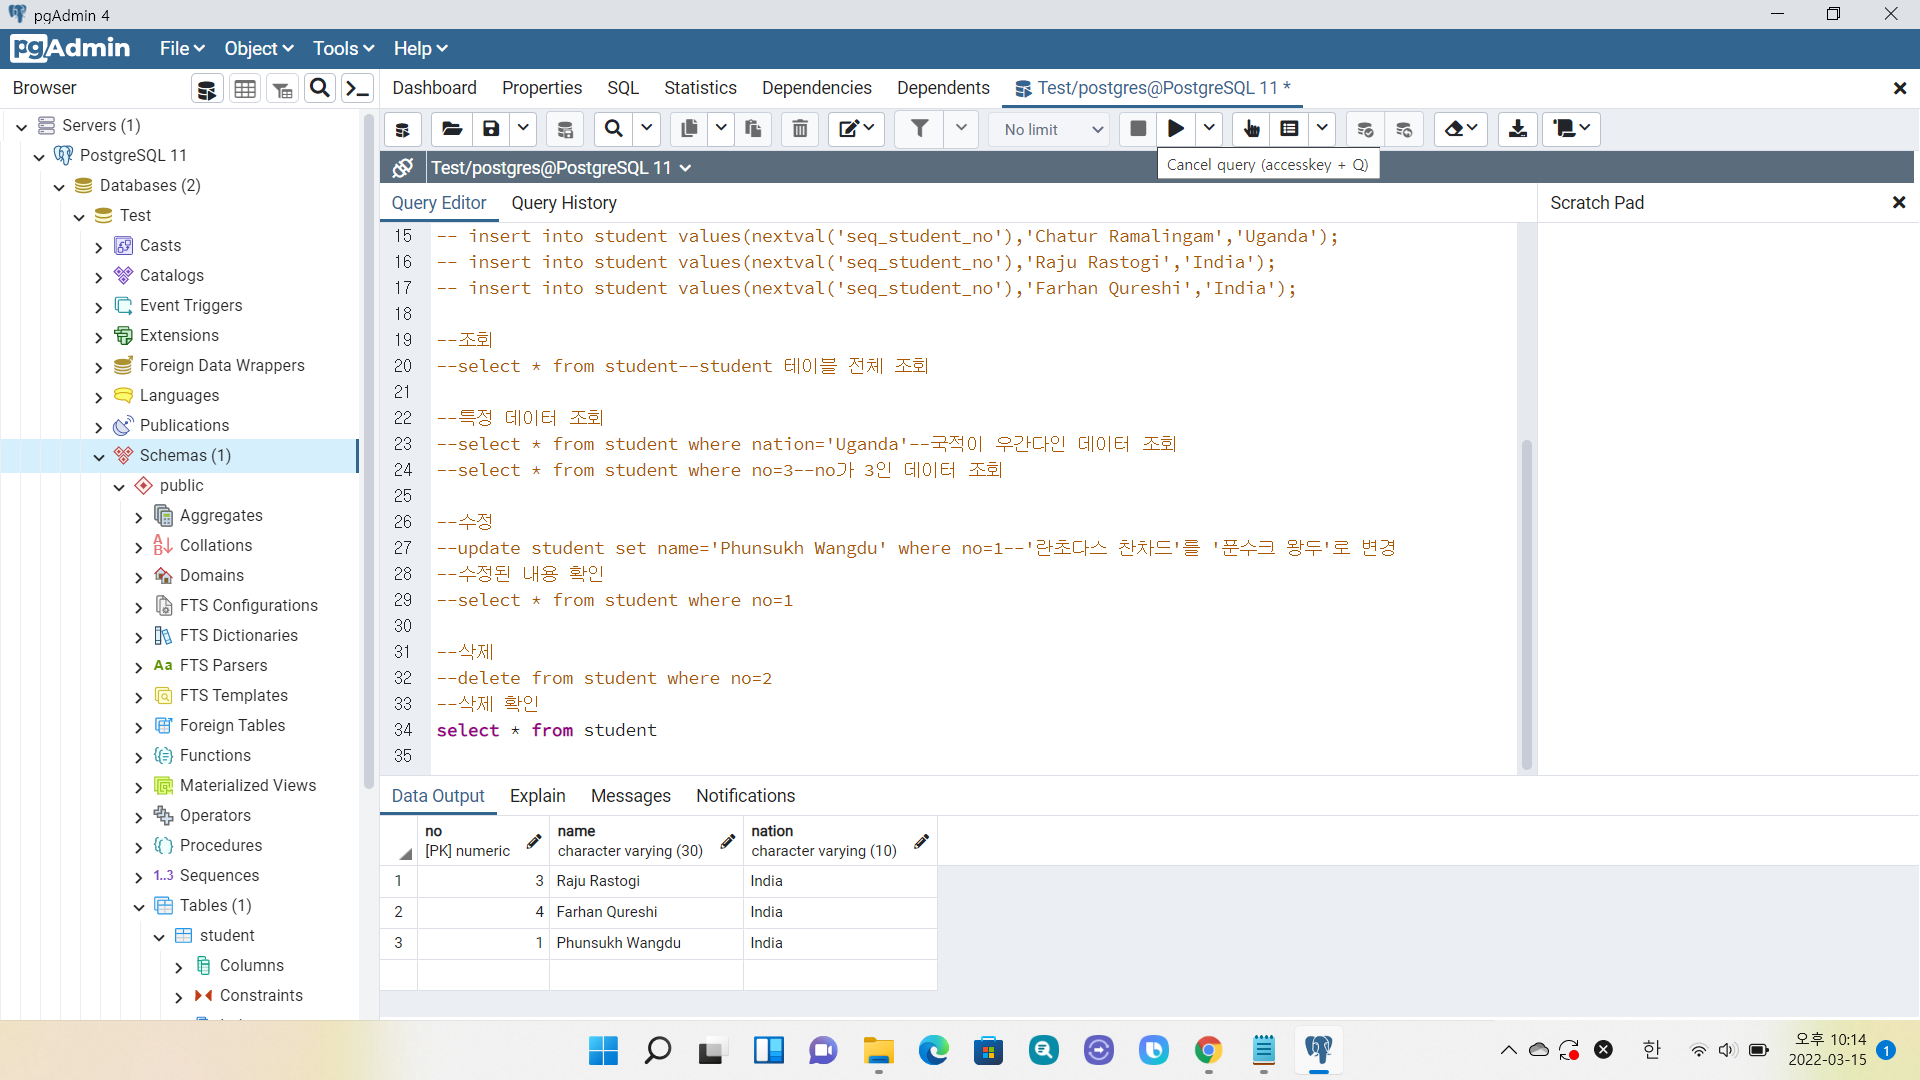Image resolution: width=1920 pixels, height=1080 pixels.
Task: Click the Find magnifier icon in query toolbar
Action: point(614,129)
